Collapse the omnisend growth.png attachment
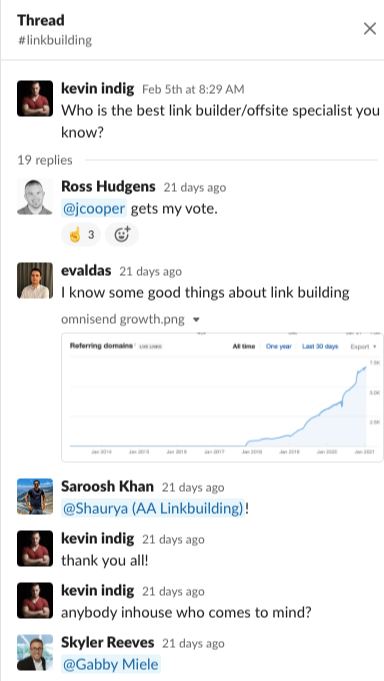 pyautogui.click(x=196, y=320)
